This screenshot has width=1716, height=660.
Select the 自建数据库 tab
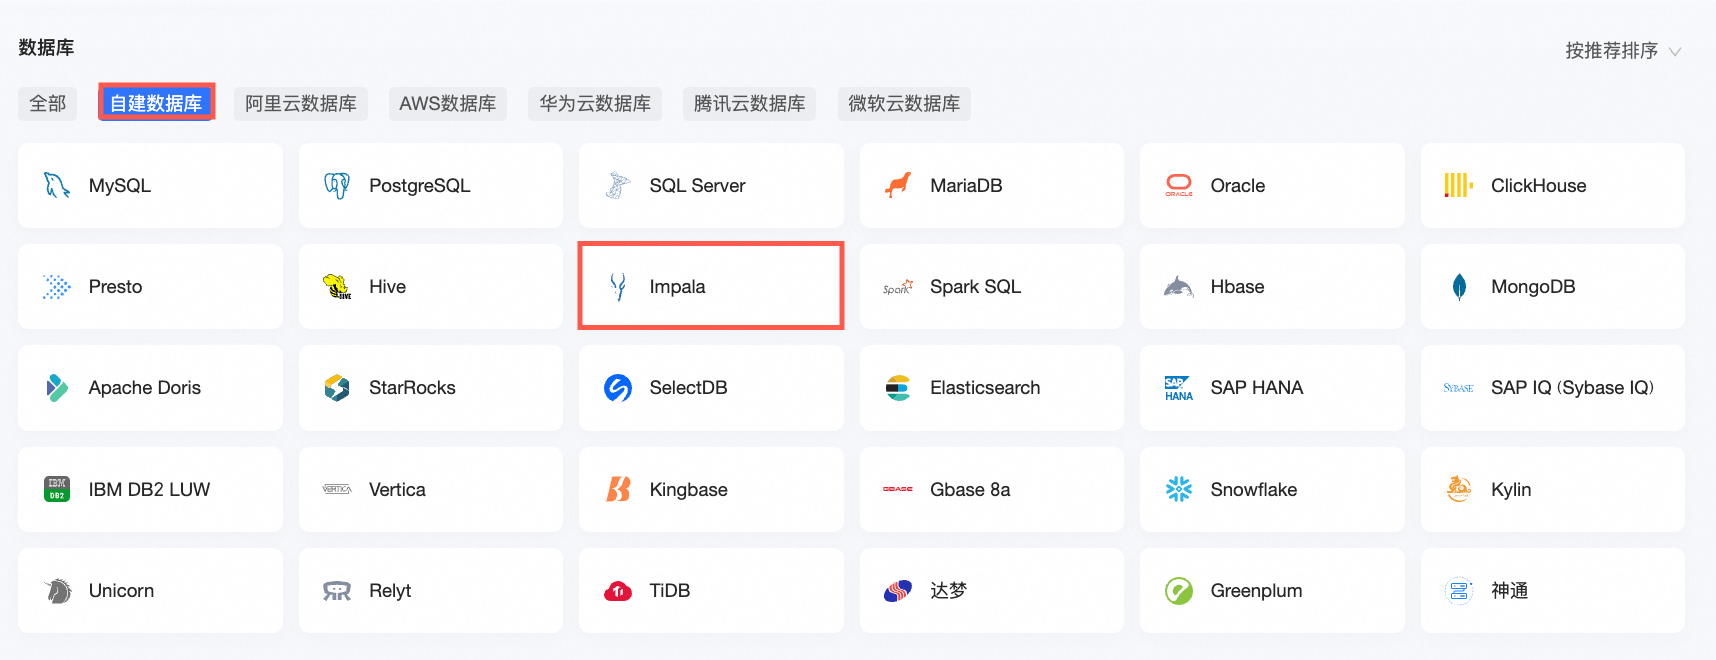(156, 103)
